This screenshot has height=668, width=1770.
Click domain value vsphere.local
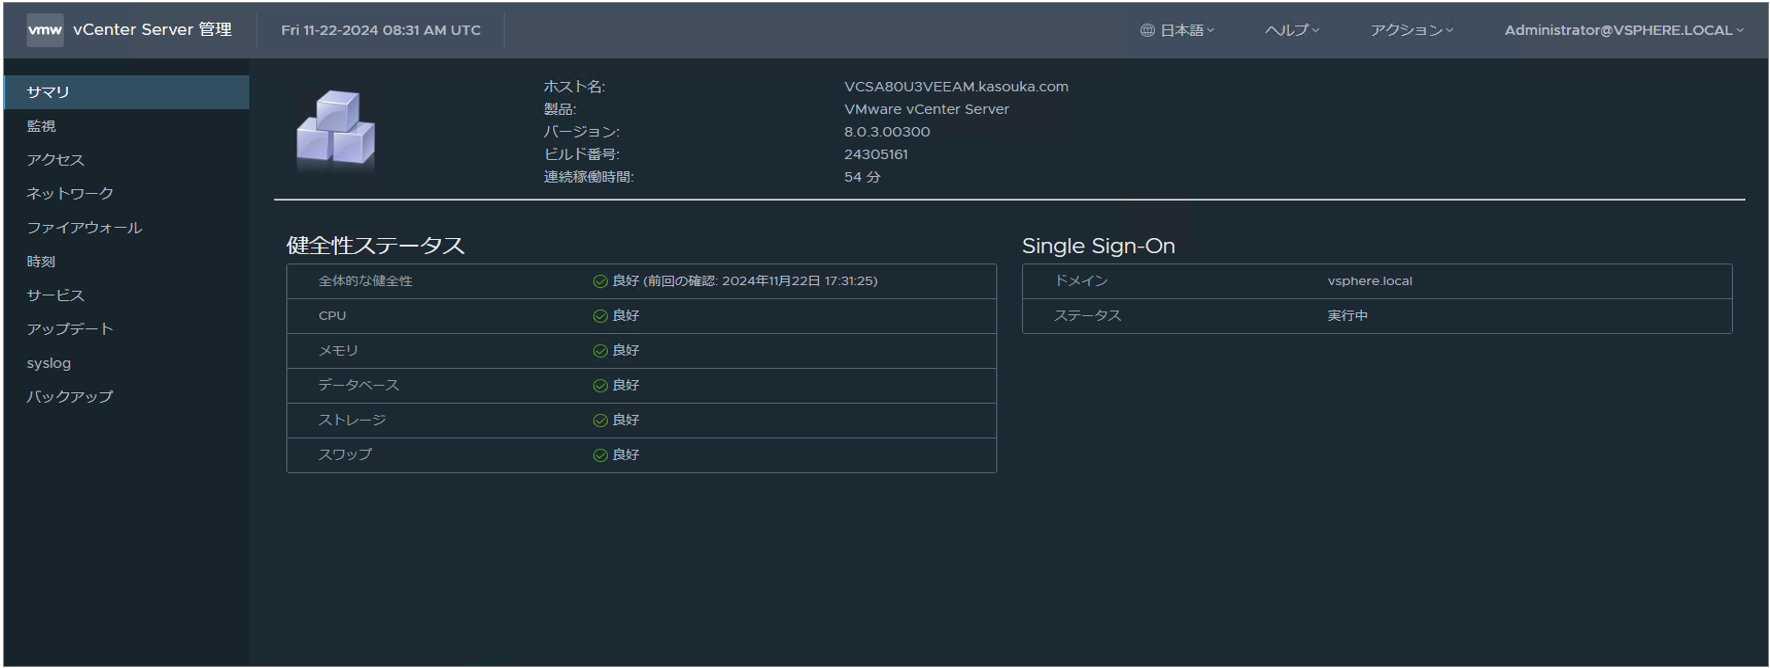pos(1370,281)
